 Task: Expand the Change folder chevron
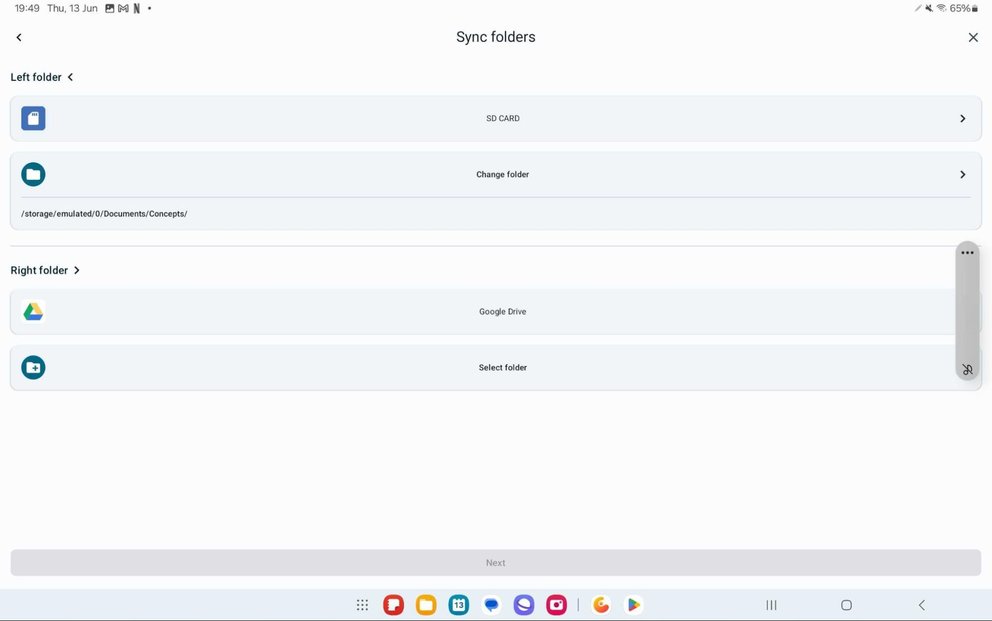coord(963,174)
